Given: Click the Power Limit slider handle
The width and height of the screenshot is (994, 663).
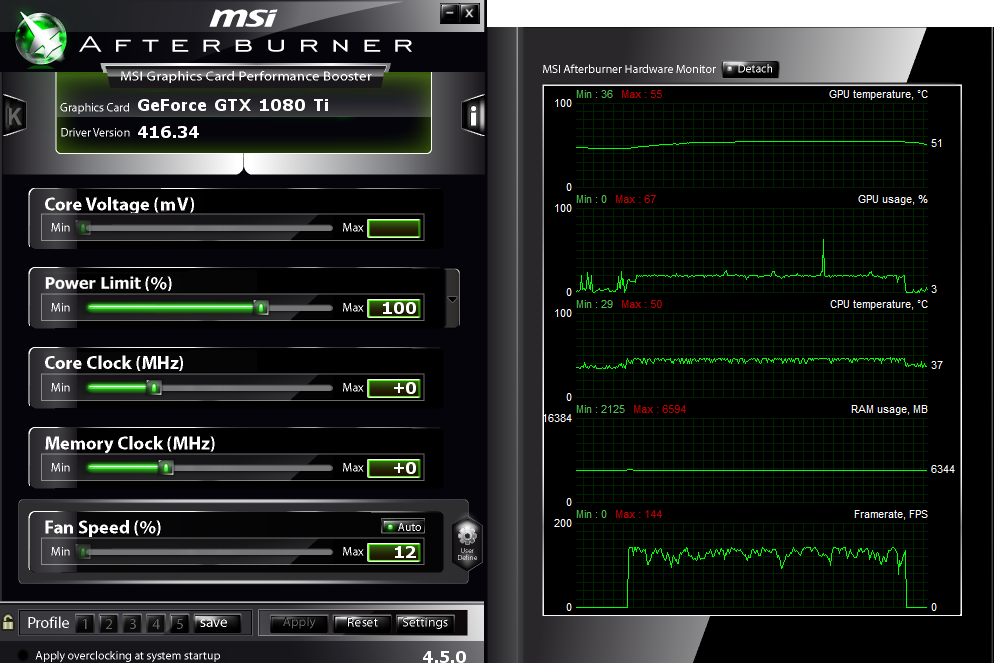Looking at the screenshot, I should [261, 308].
